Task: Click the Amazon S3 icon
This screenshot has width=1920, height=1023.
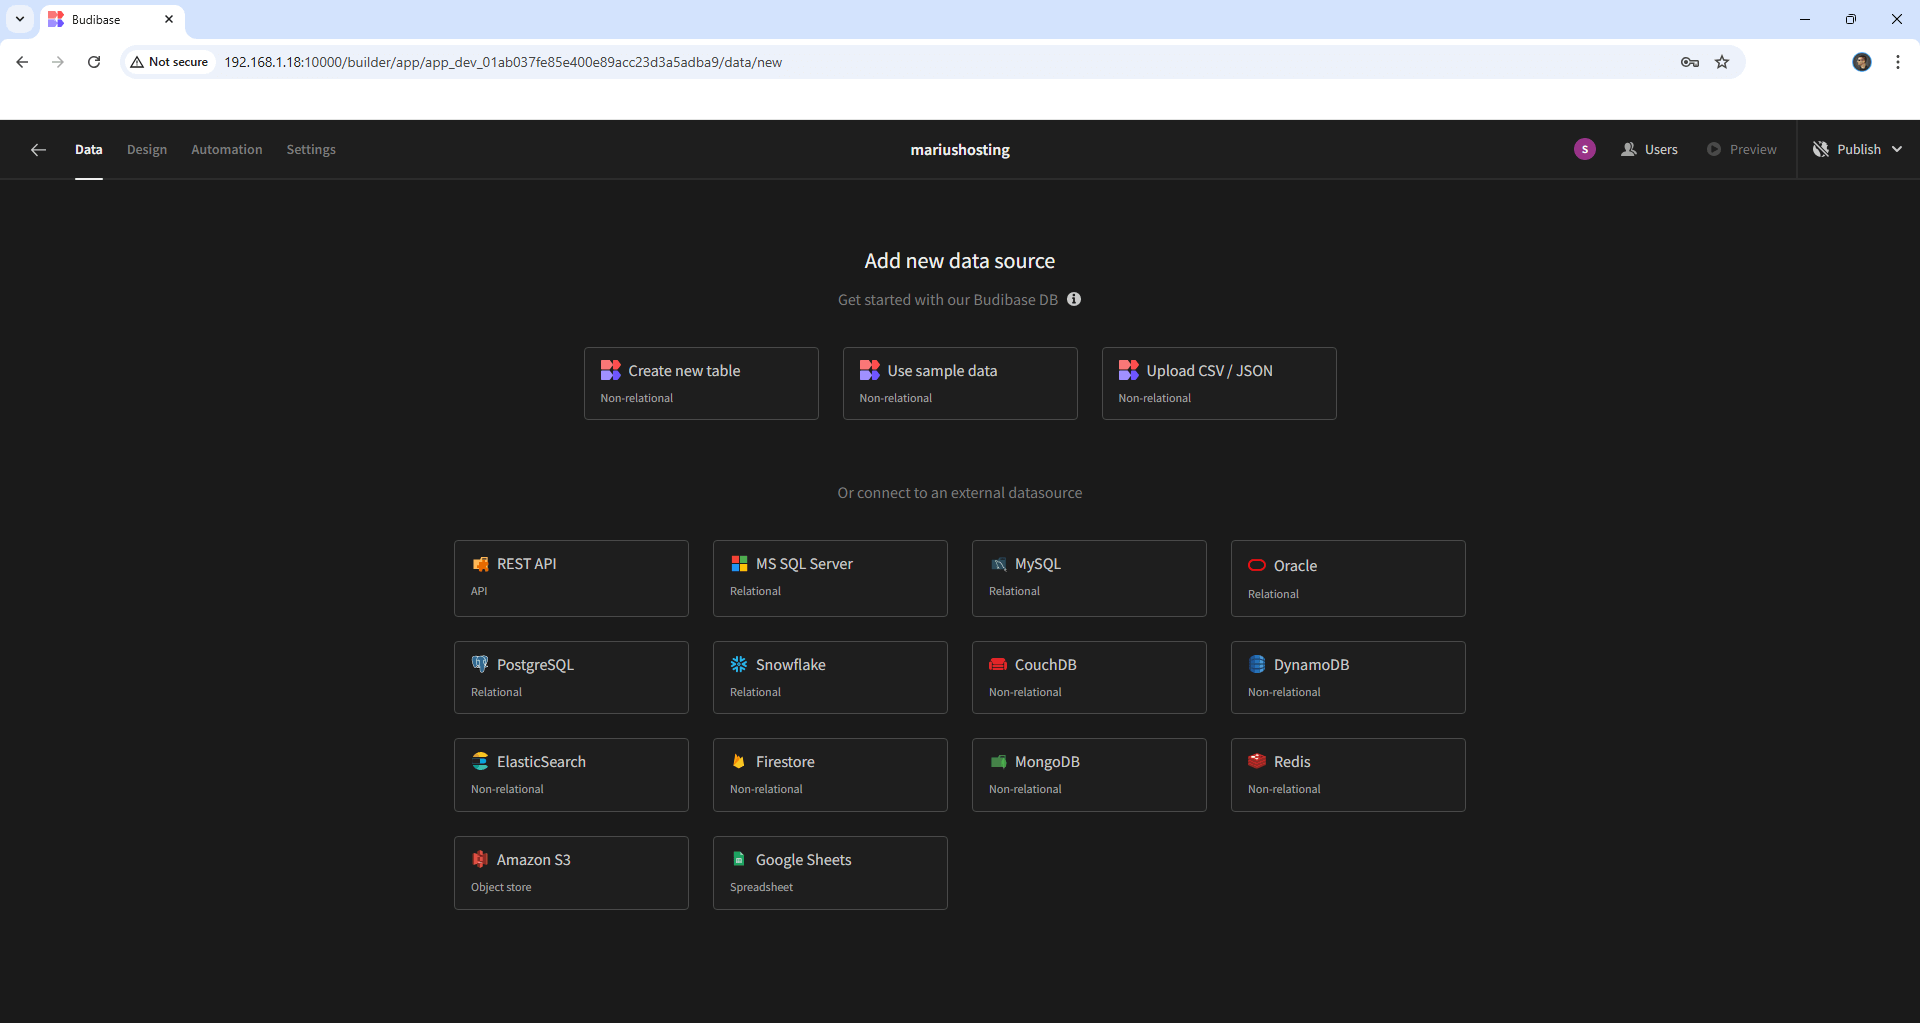Action: pyautogui.click(x=480, y=859)
